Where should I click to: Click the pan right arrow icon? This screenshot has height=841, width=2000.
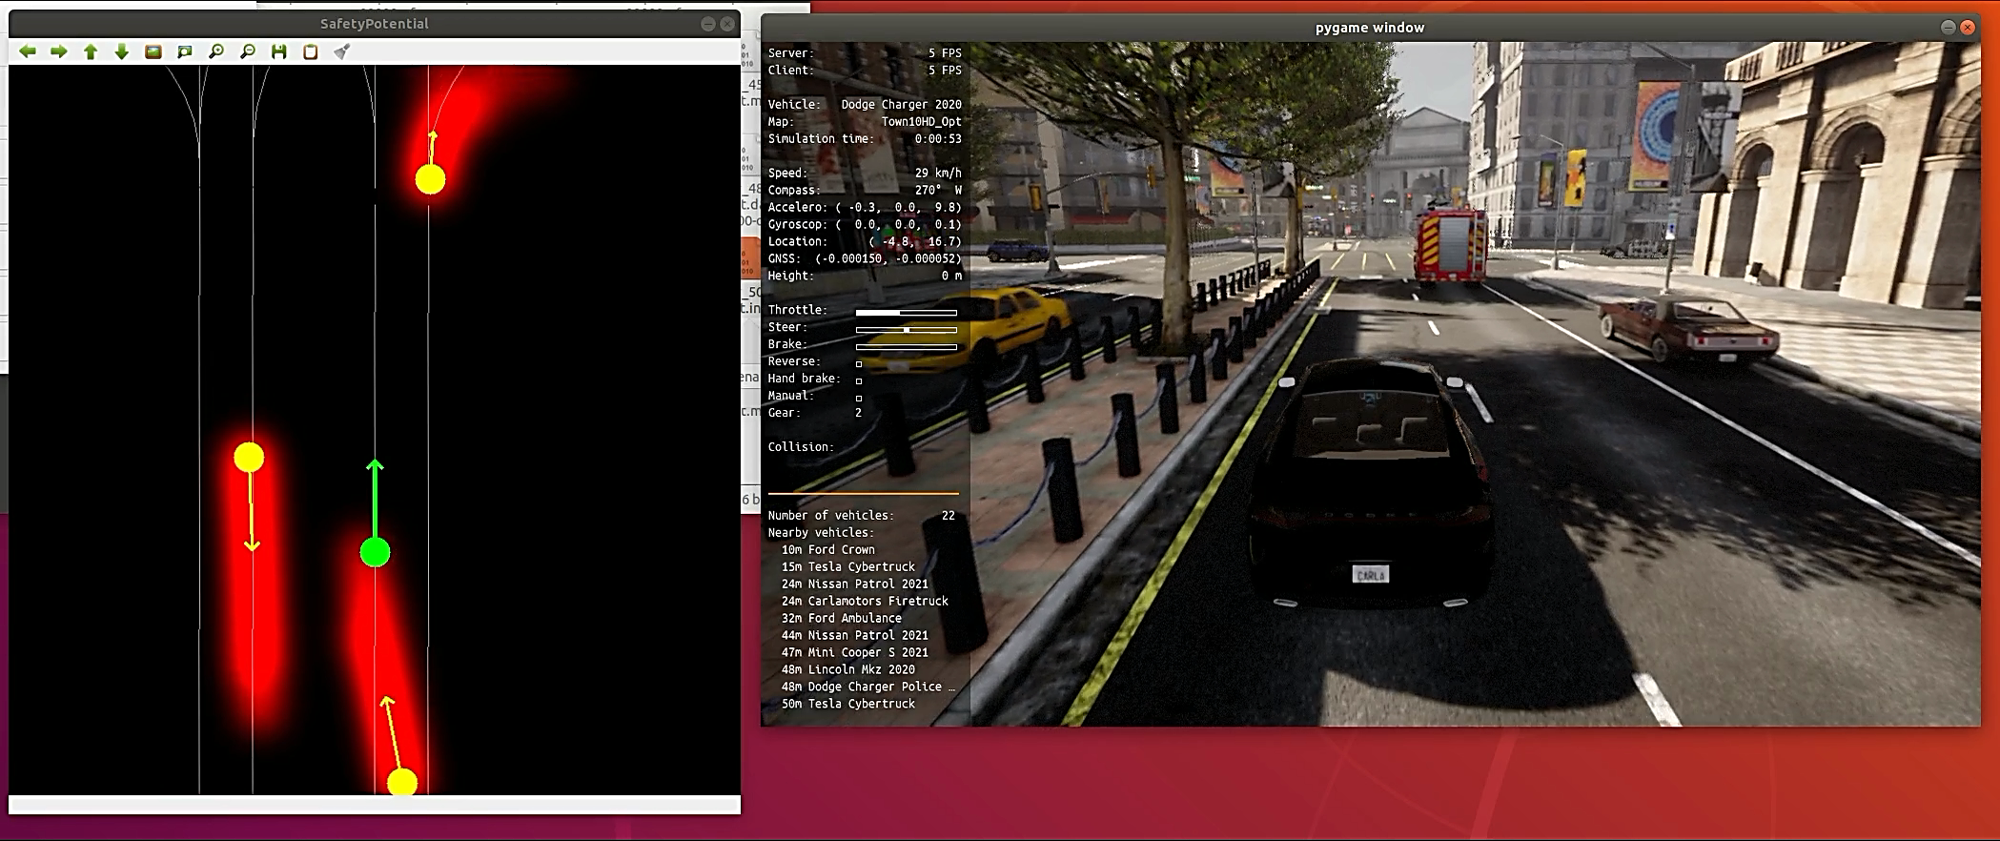(59, 51)
